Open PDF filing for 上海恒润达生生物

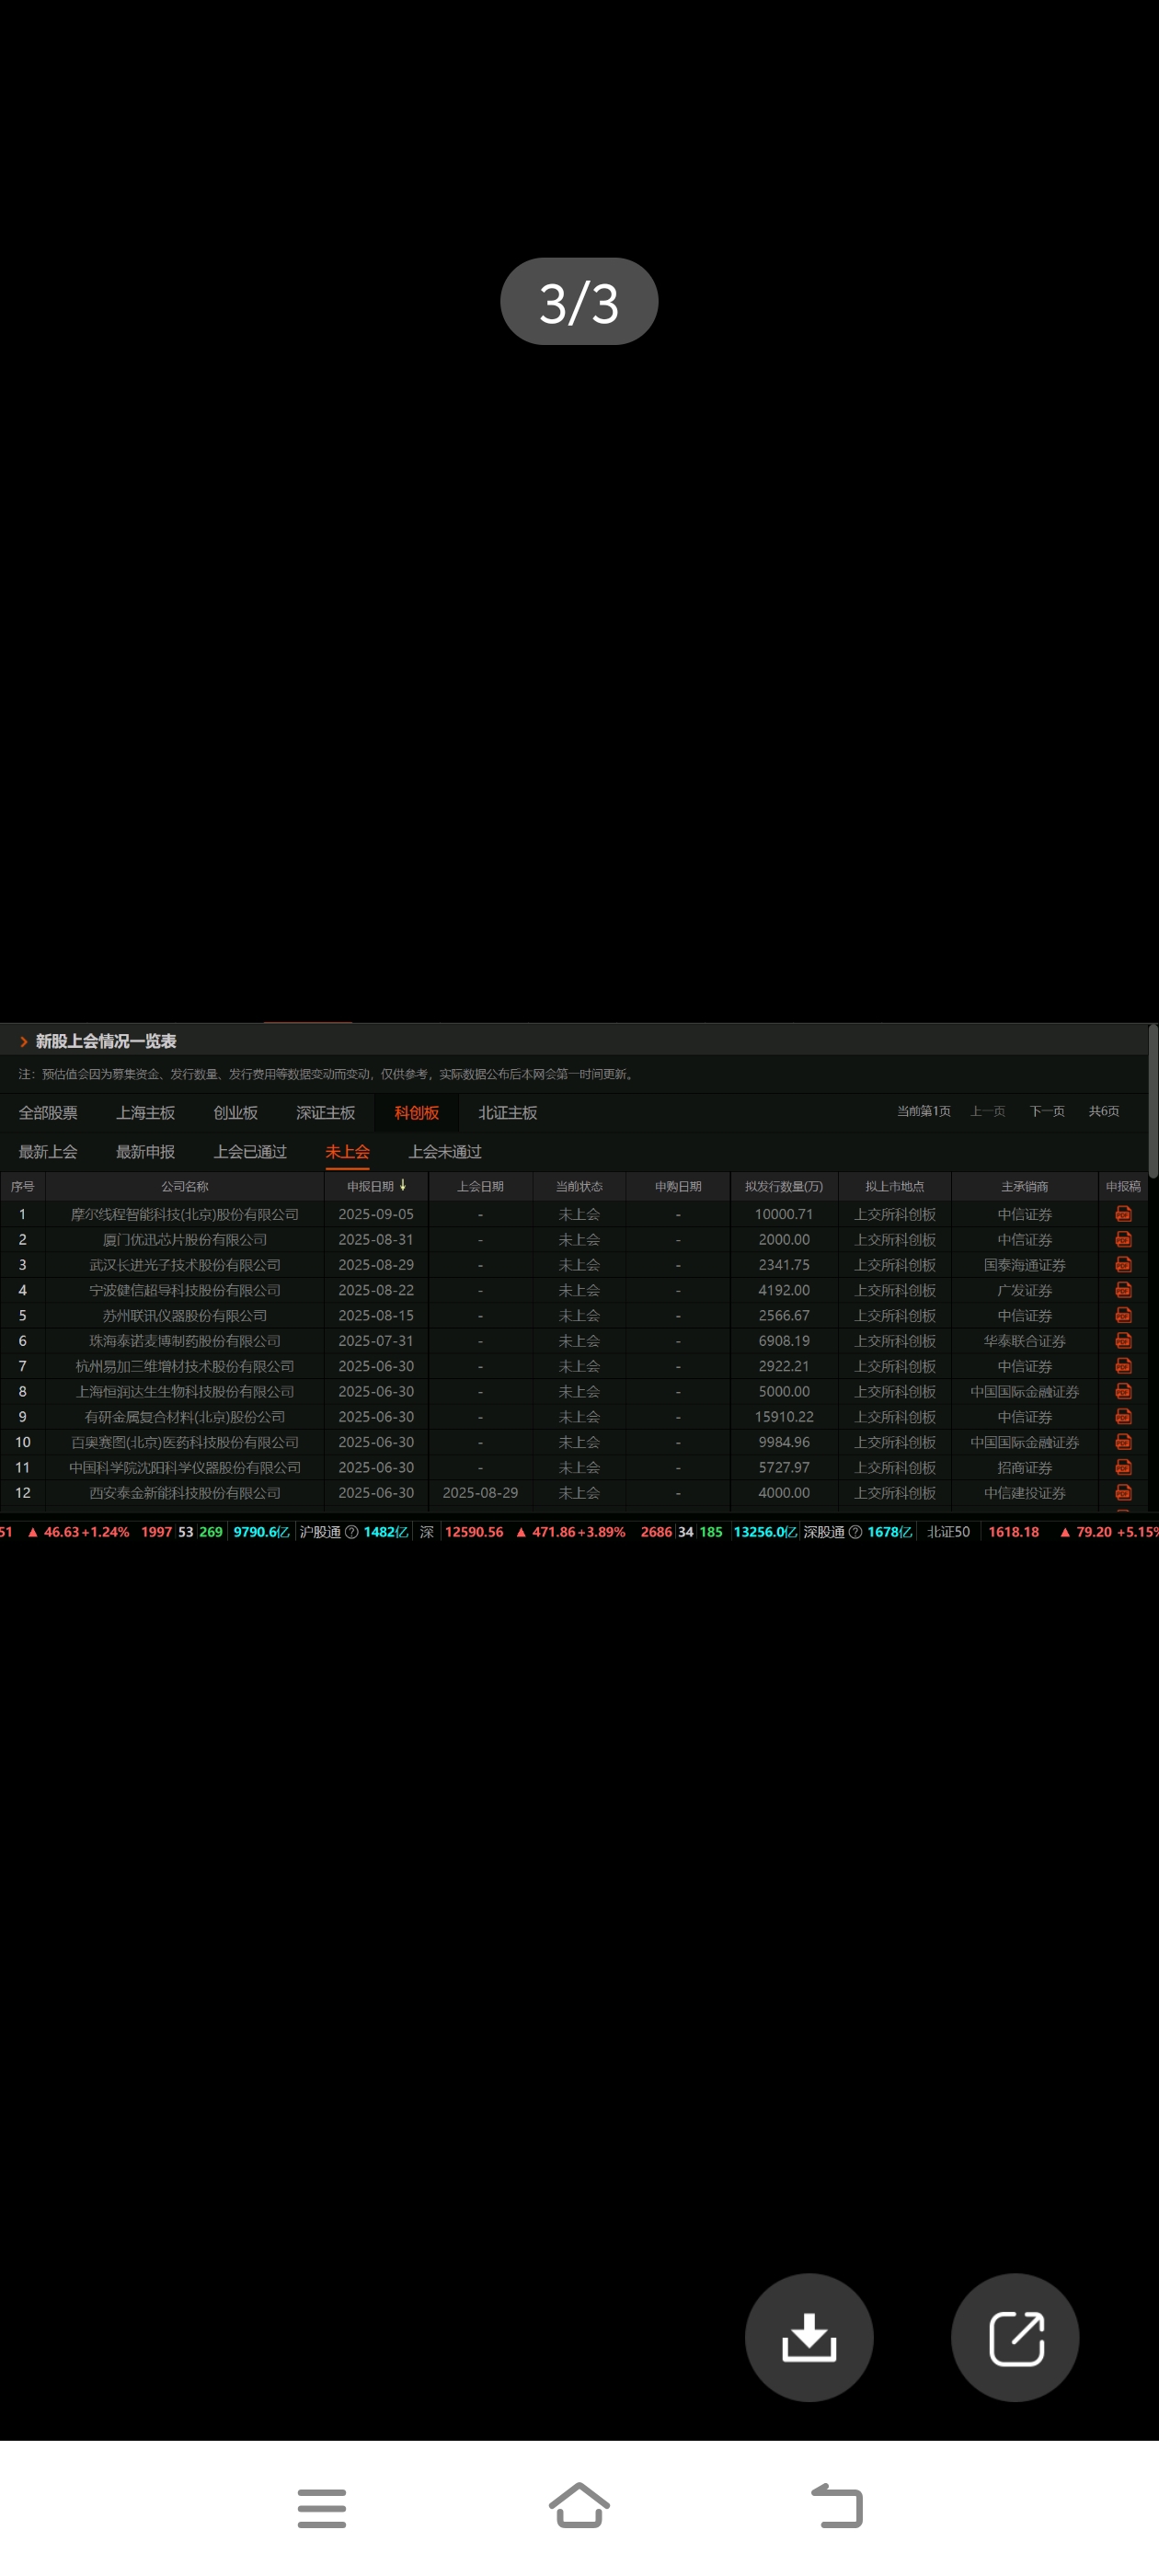click(x=1123, y=1391)
